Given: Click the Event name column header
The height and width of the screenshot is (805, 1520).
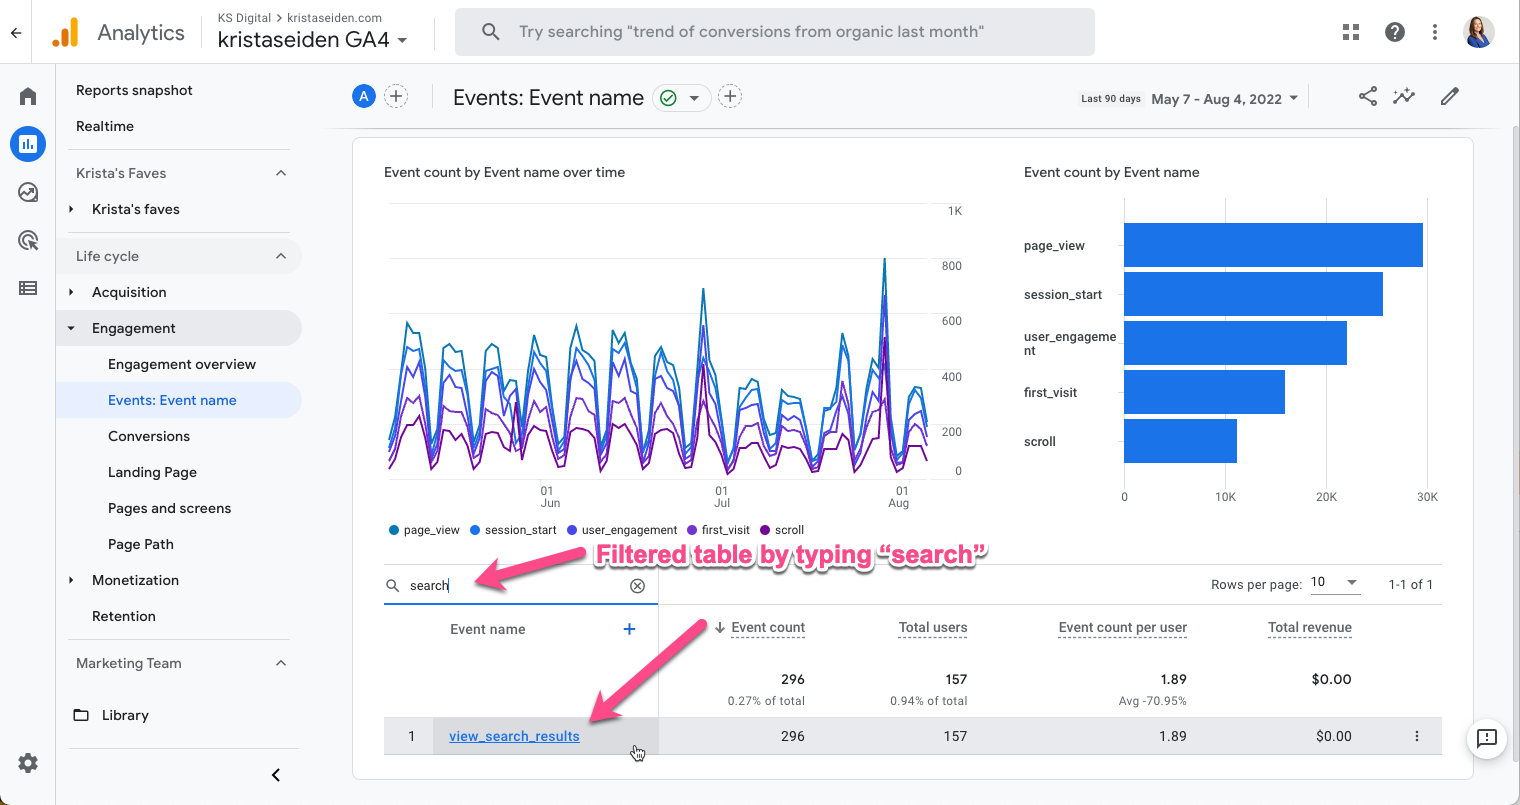Looking at the screenshot, I should (488, 629).
